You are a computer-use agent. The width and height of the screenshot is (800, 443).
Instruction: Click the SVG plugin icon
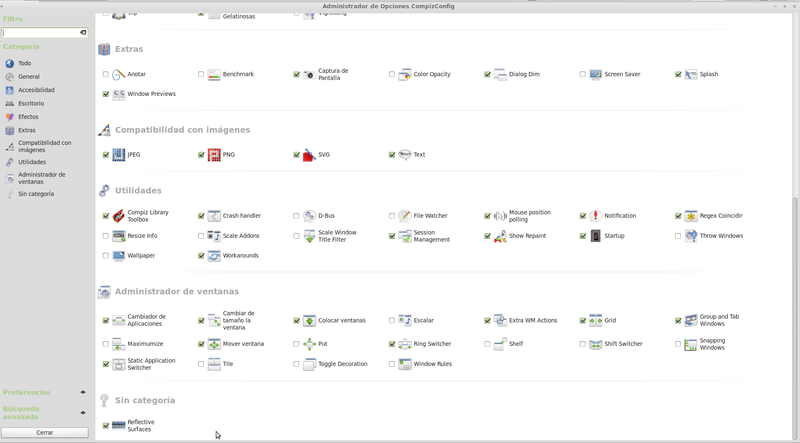(309, 155)
